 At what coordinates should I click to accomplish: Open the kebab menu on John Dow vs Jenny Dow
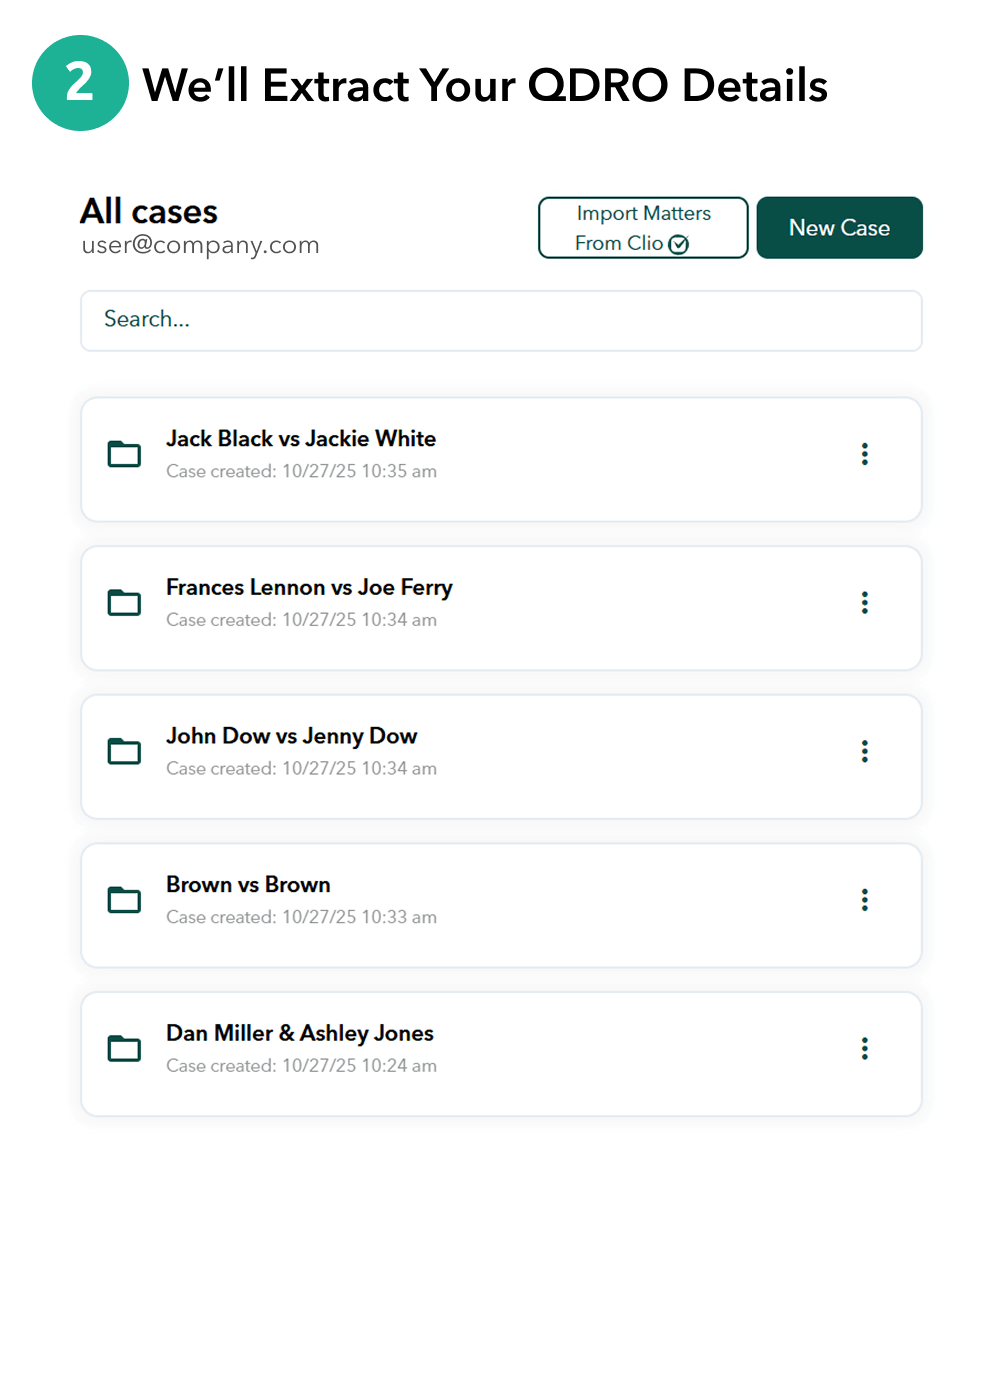pos(865,751)
